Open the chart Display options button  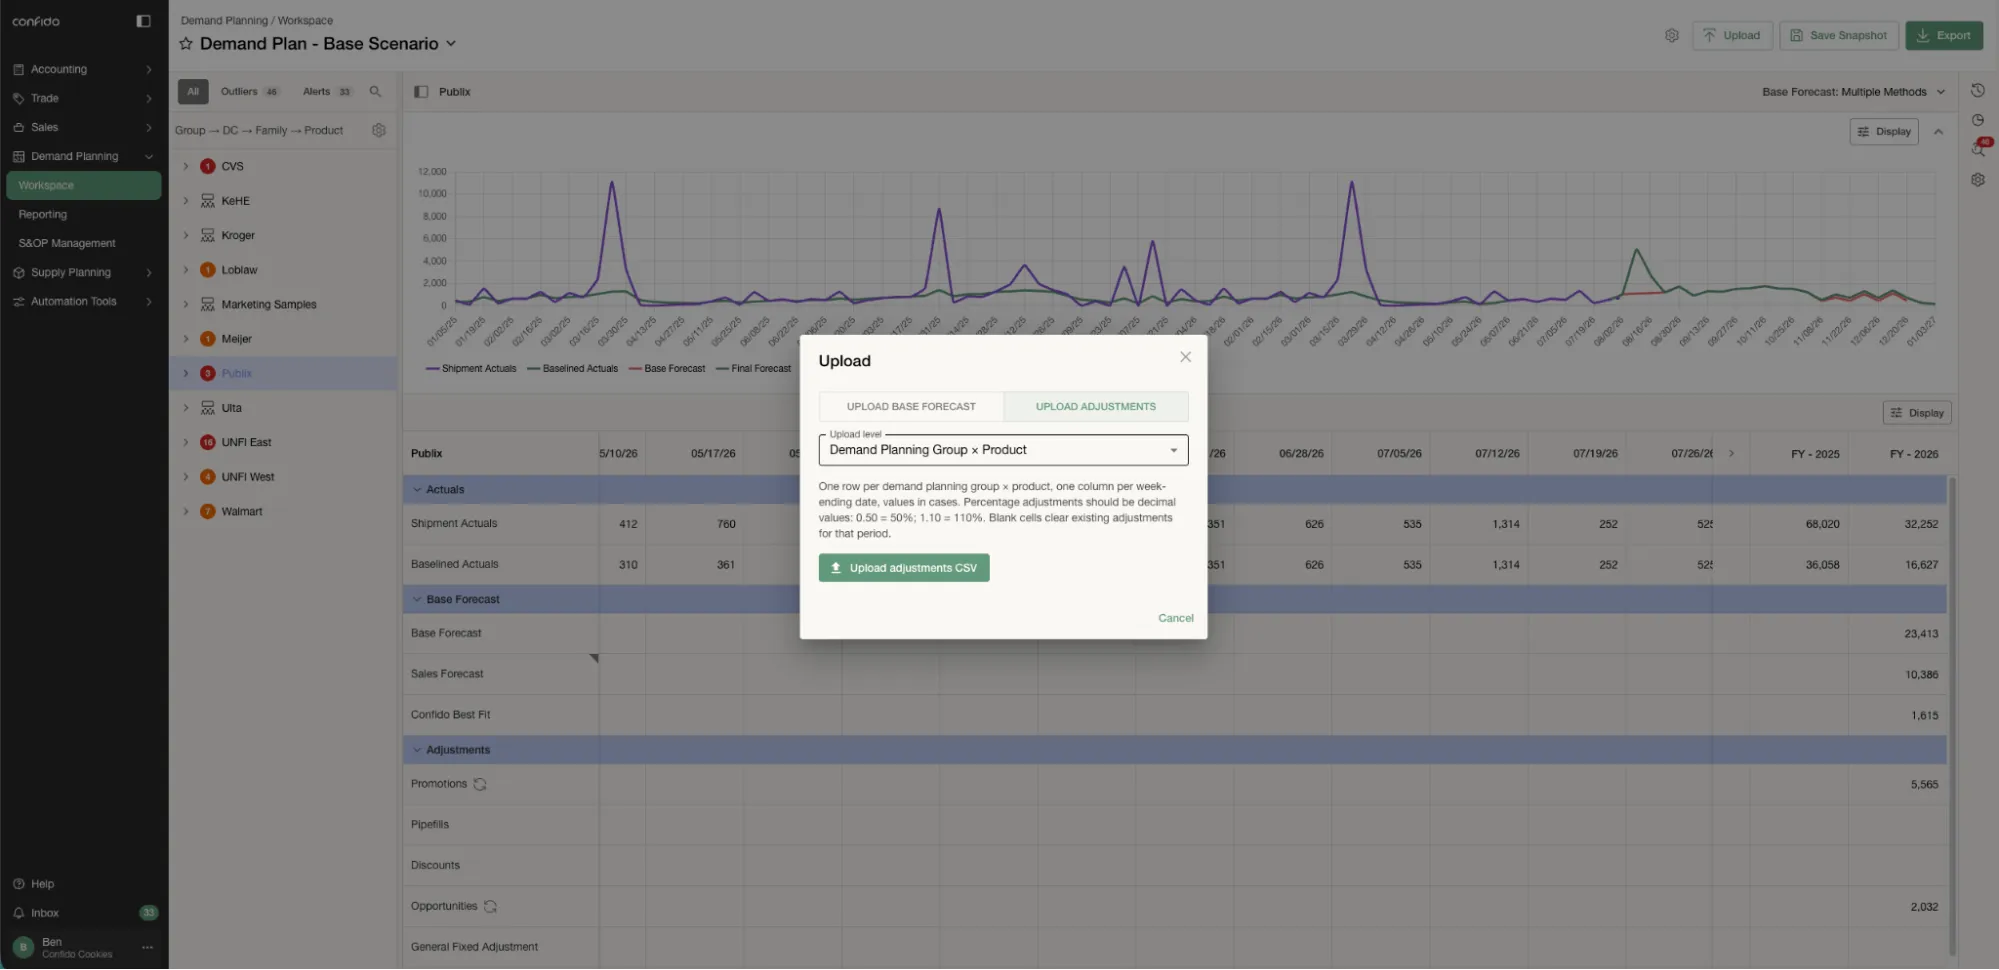pos(1884,132)
